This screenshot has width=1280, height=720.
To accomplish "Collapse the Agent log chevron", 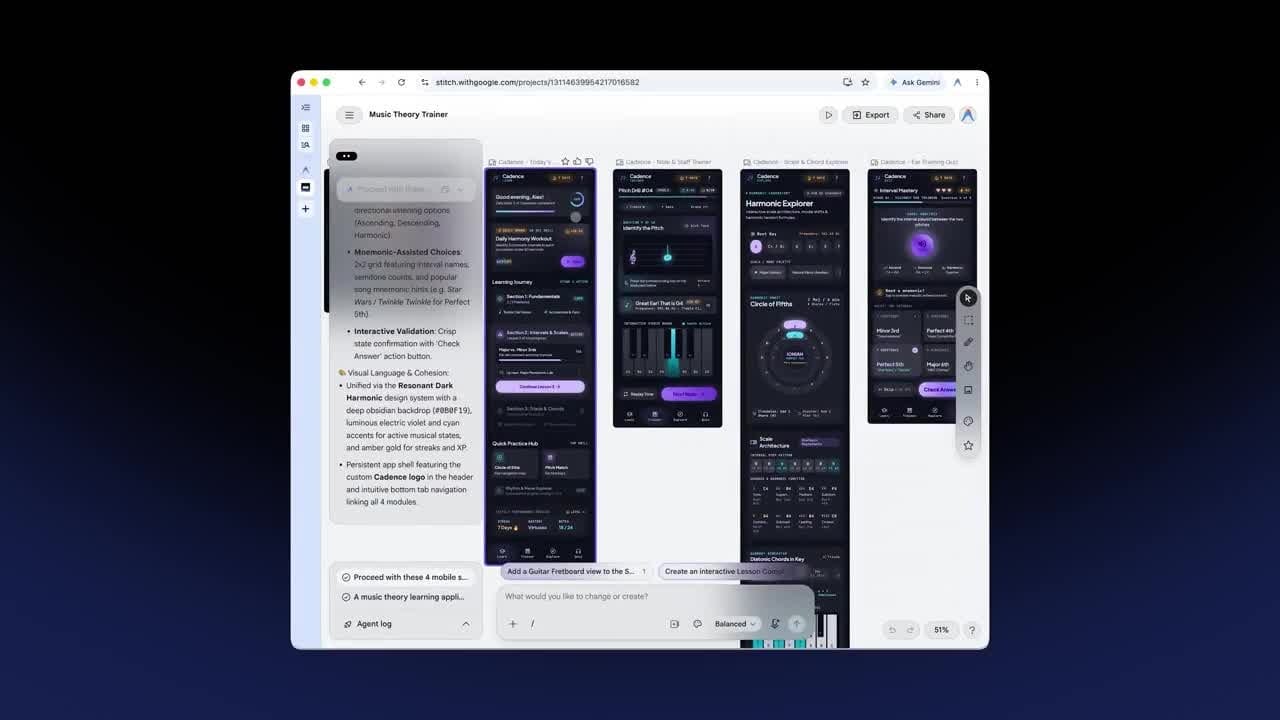I will click(465, 624).
